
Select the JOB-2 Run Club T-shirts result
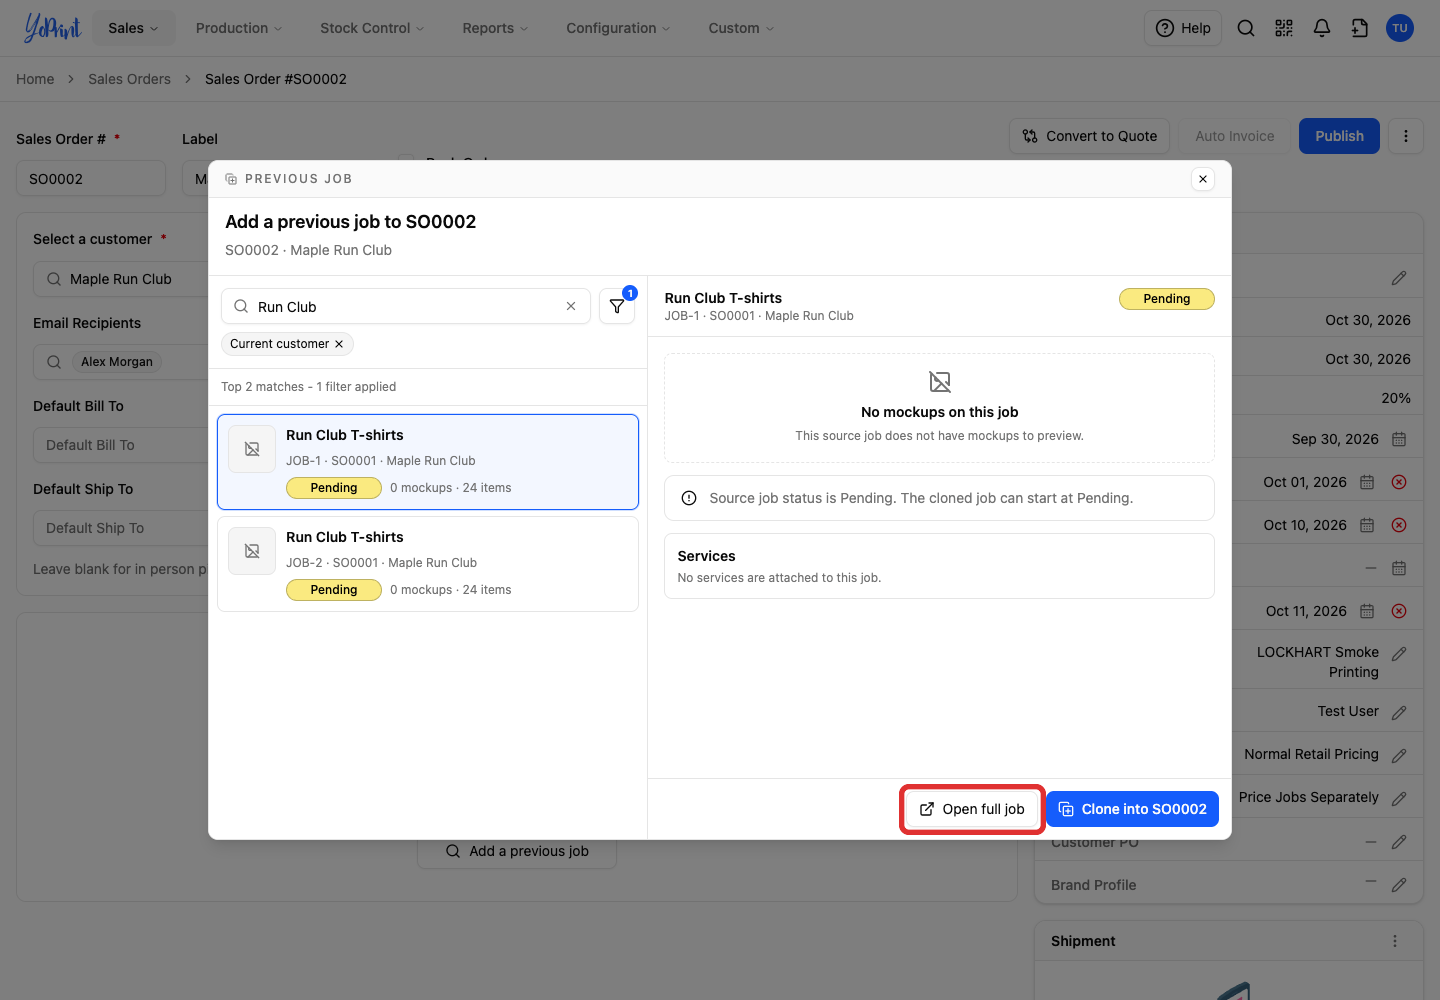(428, 564)
